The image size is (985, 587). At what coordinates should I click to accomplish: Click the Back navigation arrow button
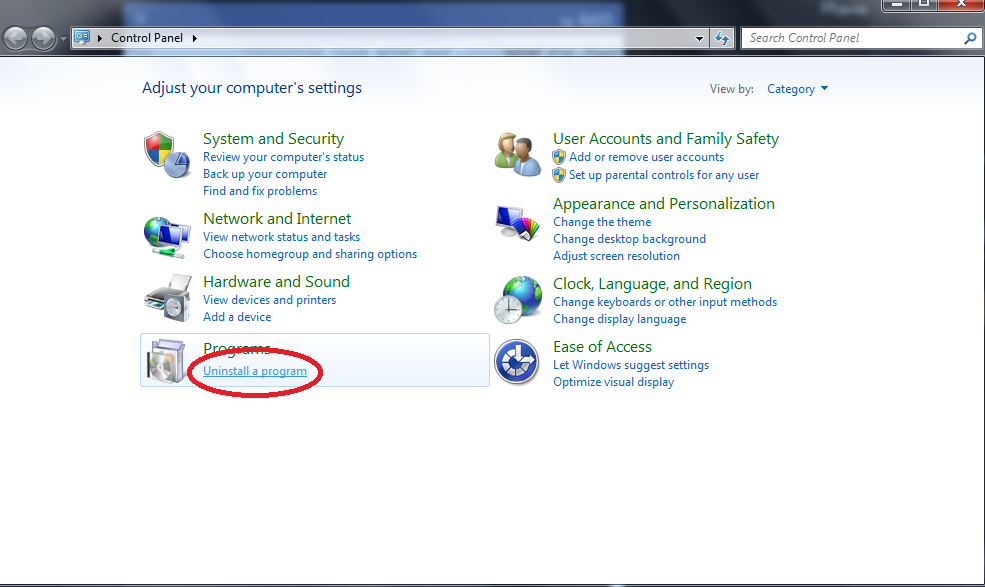click(16, 38)
